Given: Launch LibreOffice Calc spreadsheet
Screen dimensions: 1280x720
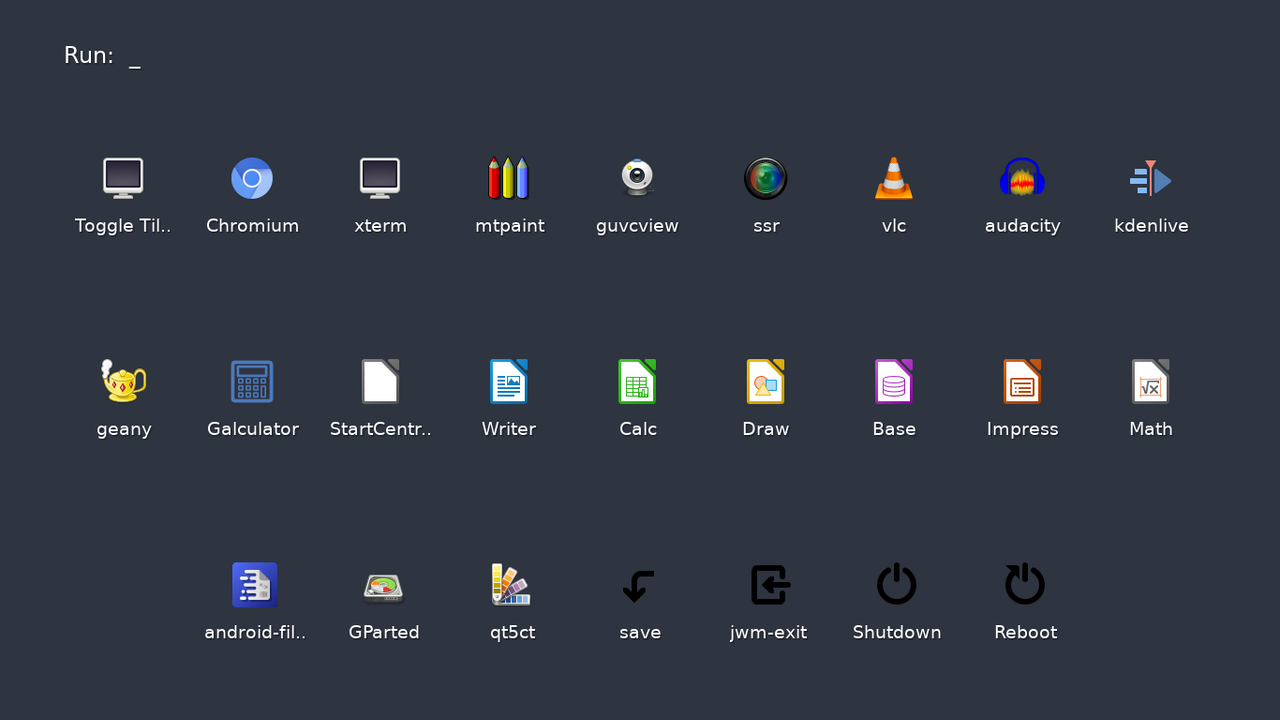Looking at the screenshot, I should tap(637, 381).
